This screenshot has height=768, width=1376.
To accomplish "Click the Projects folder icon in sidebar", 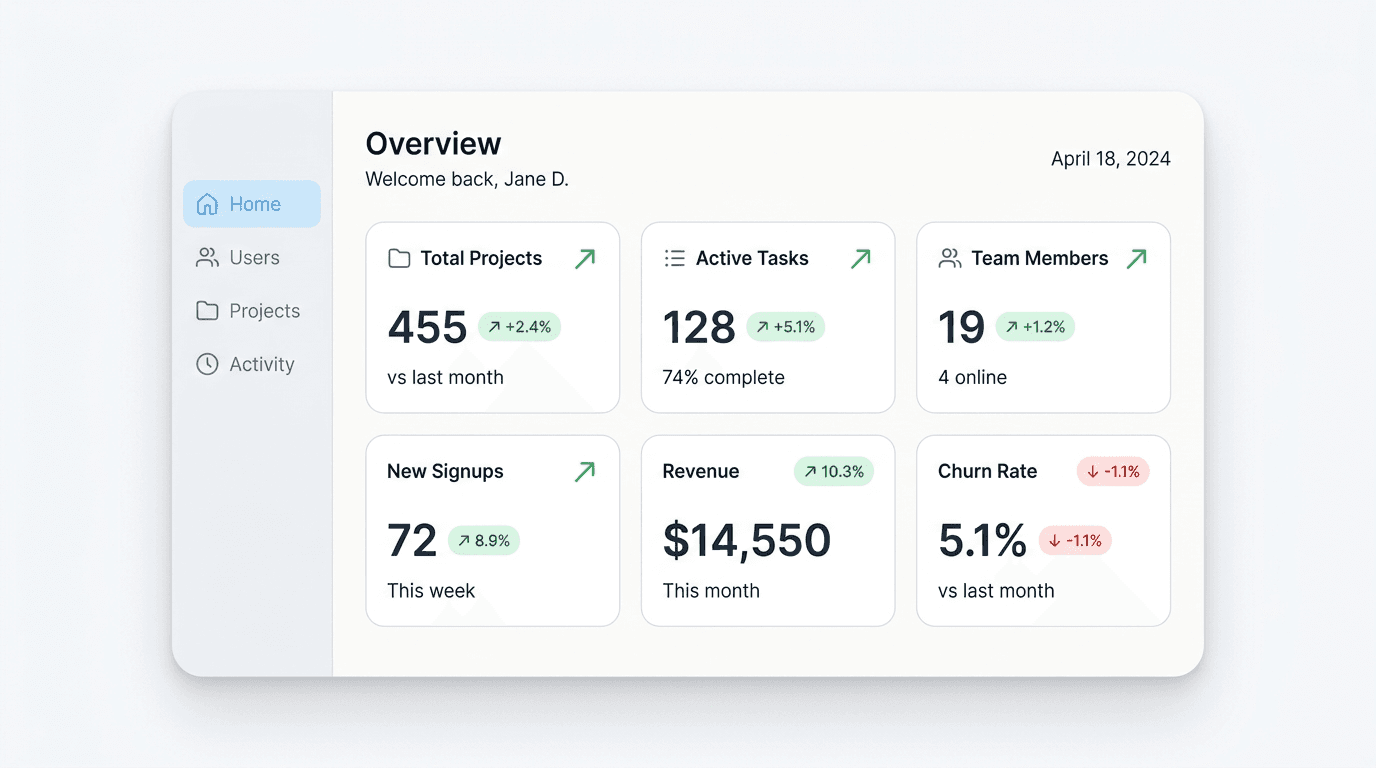I will 207,311.
